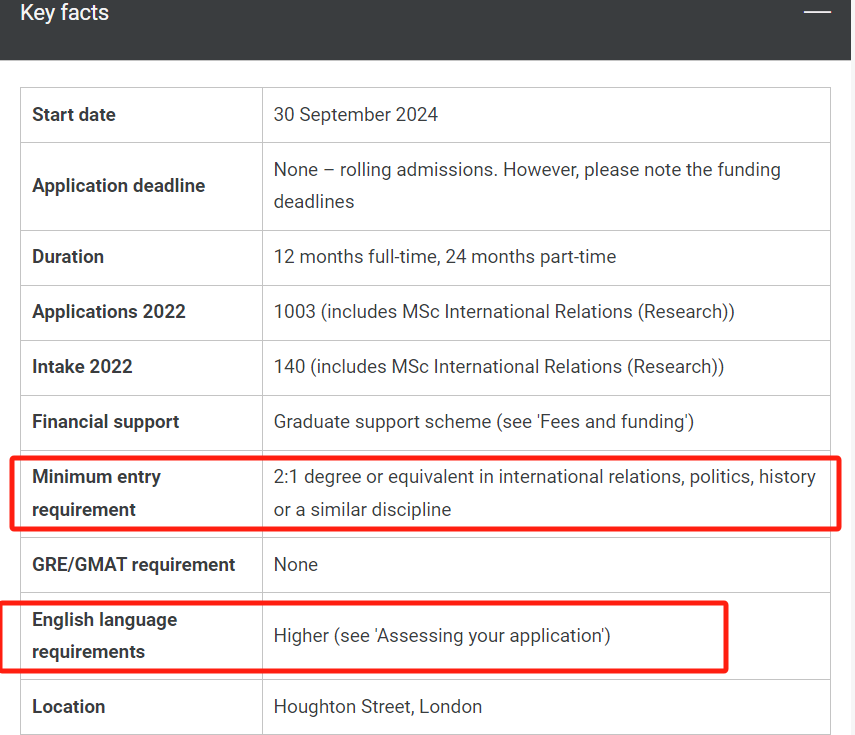Click the Minimum entry requirement label

click(x=96, y=493)
